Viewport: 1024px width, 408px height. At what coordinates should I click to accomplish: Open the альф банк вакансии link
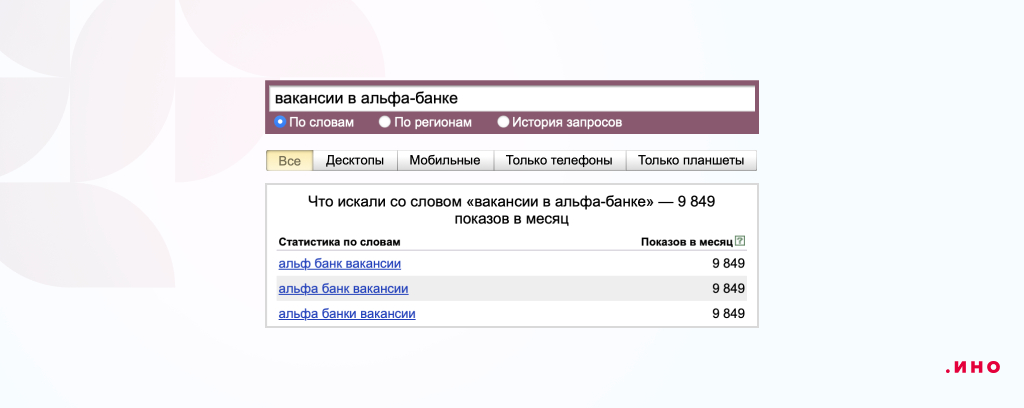coord(339,263)
